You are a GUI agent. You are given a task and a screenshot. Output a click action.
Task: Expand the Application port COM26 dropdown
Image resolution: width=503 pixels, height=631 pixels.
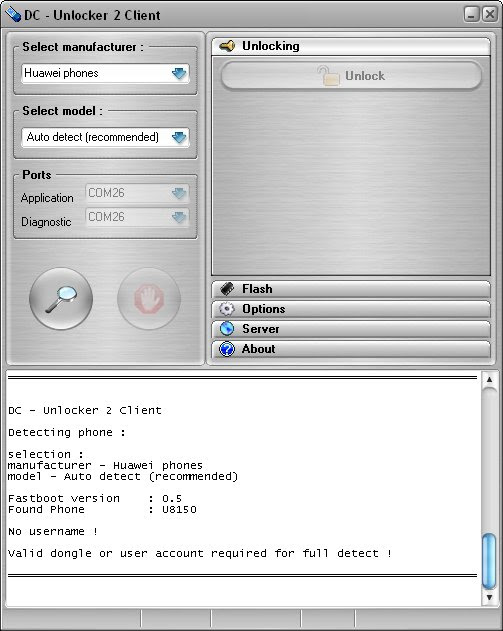(x=179, y=193)
